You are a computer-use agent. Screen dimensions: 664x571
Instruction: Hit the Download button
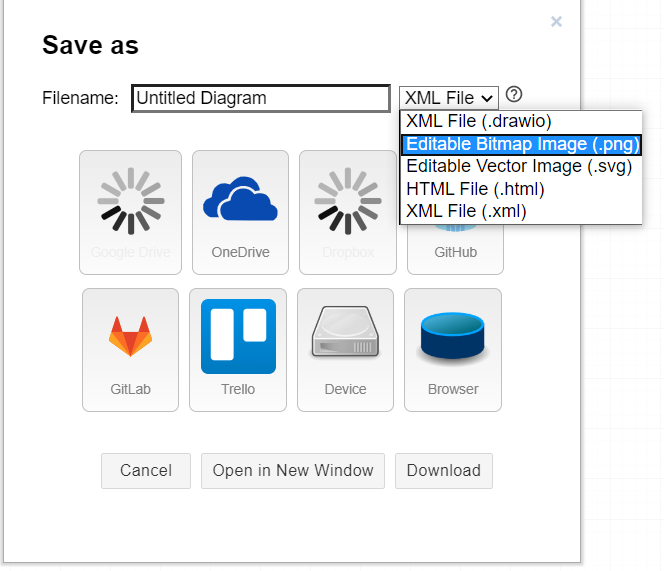(443, 471)
